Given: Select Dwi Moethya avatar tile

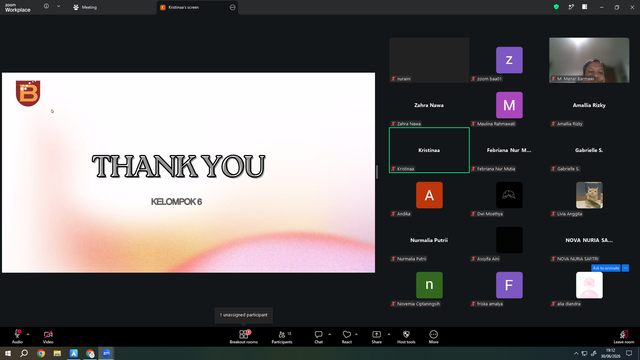Looking at the screenshot, I should (509, 195).
